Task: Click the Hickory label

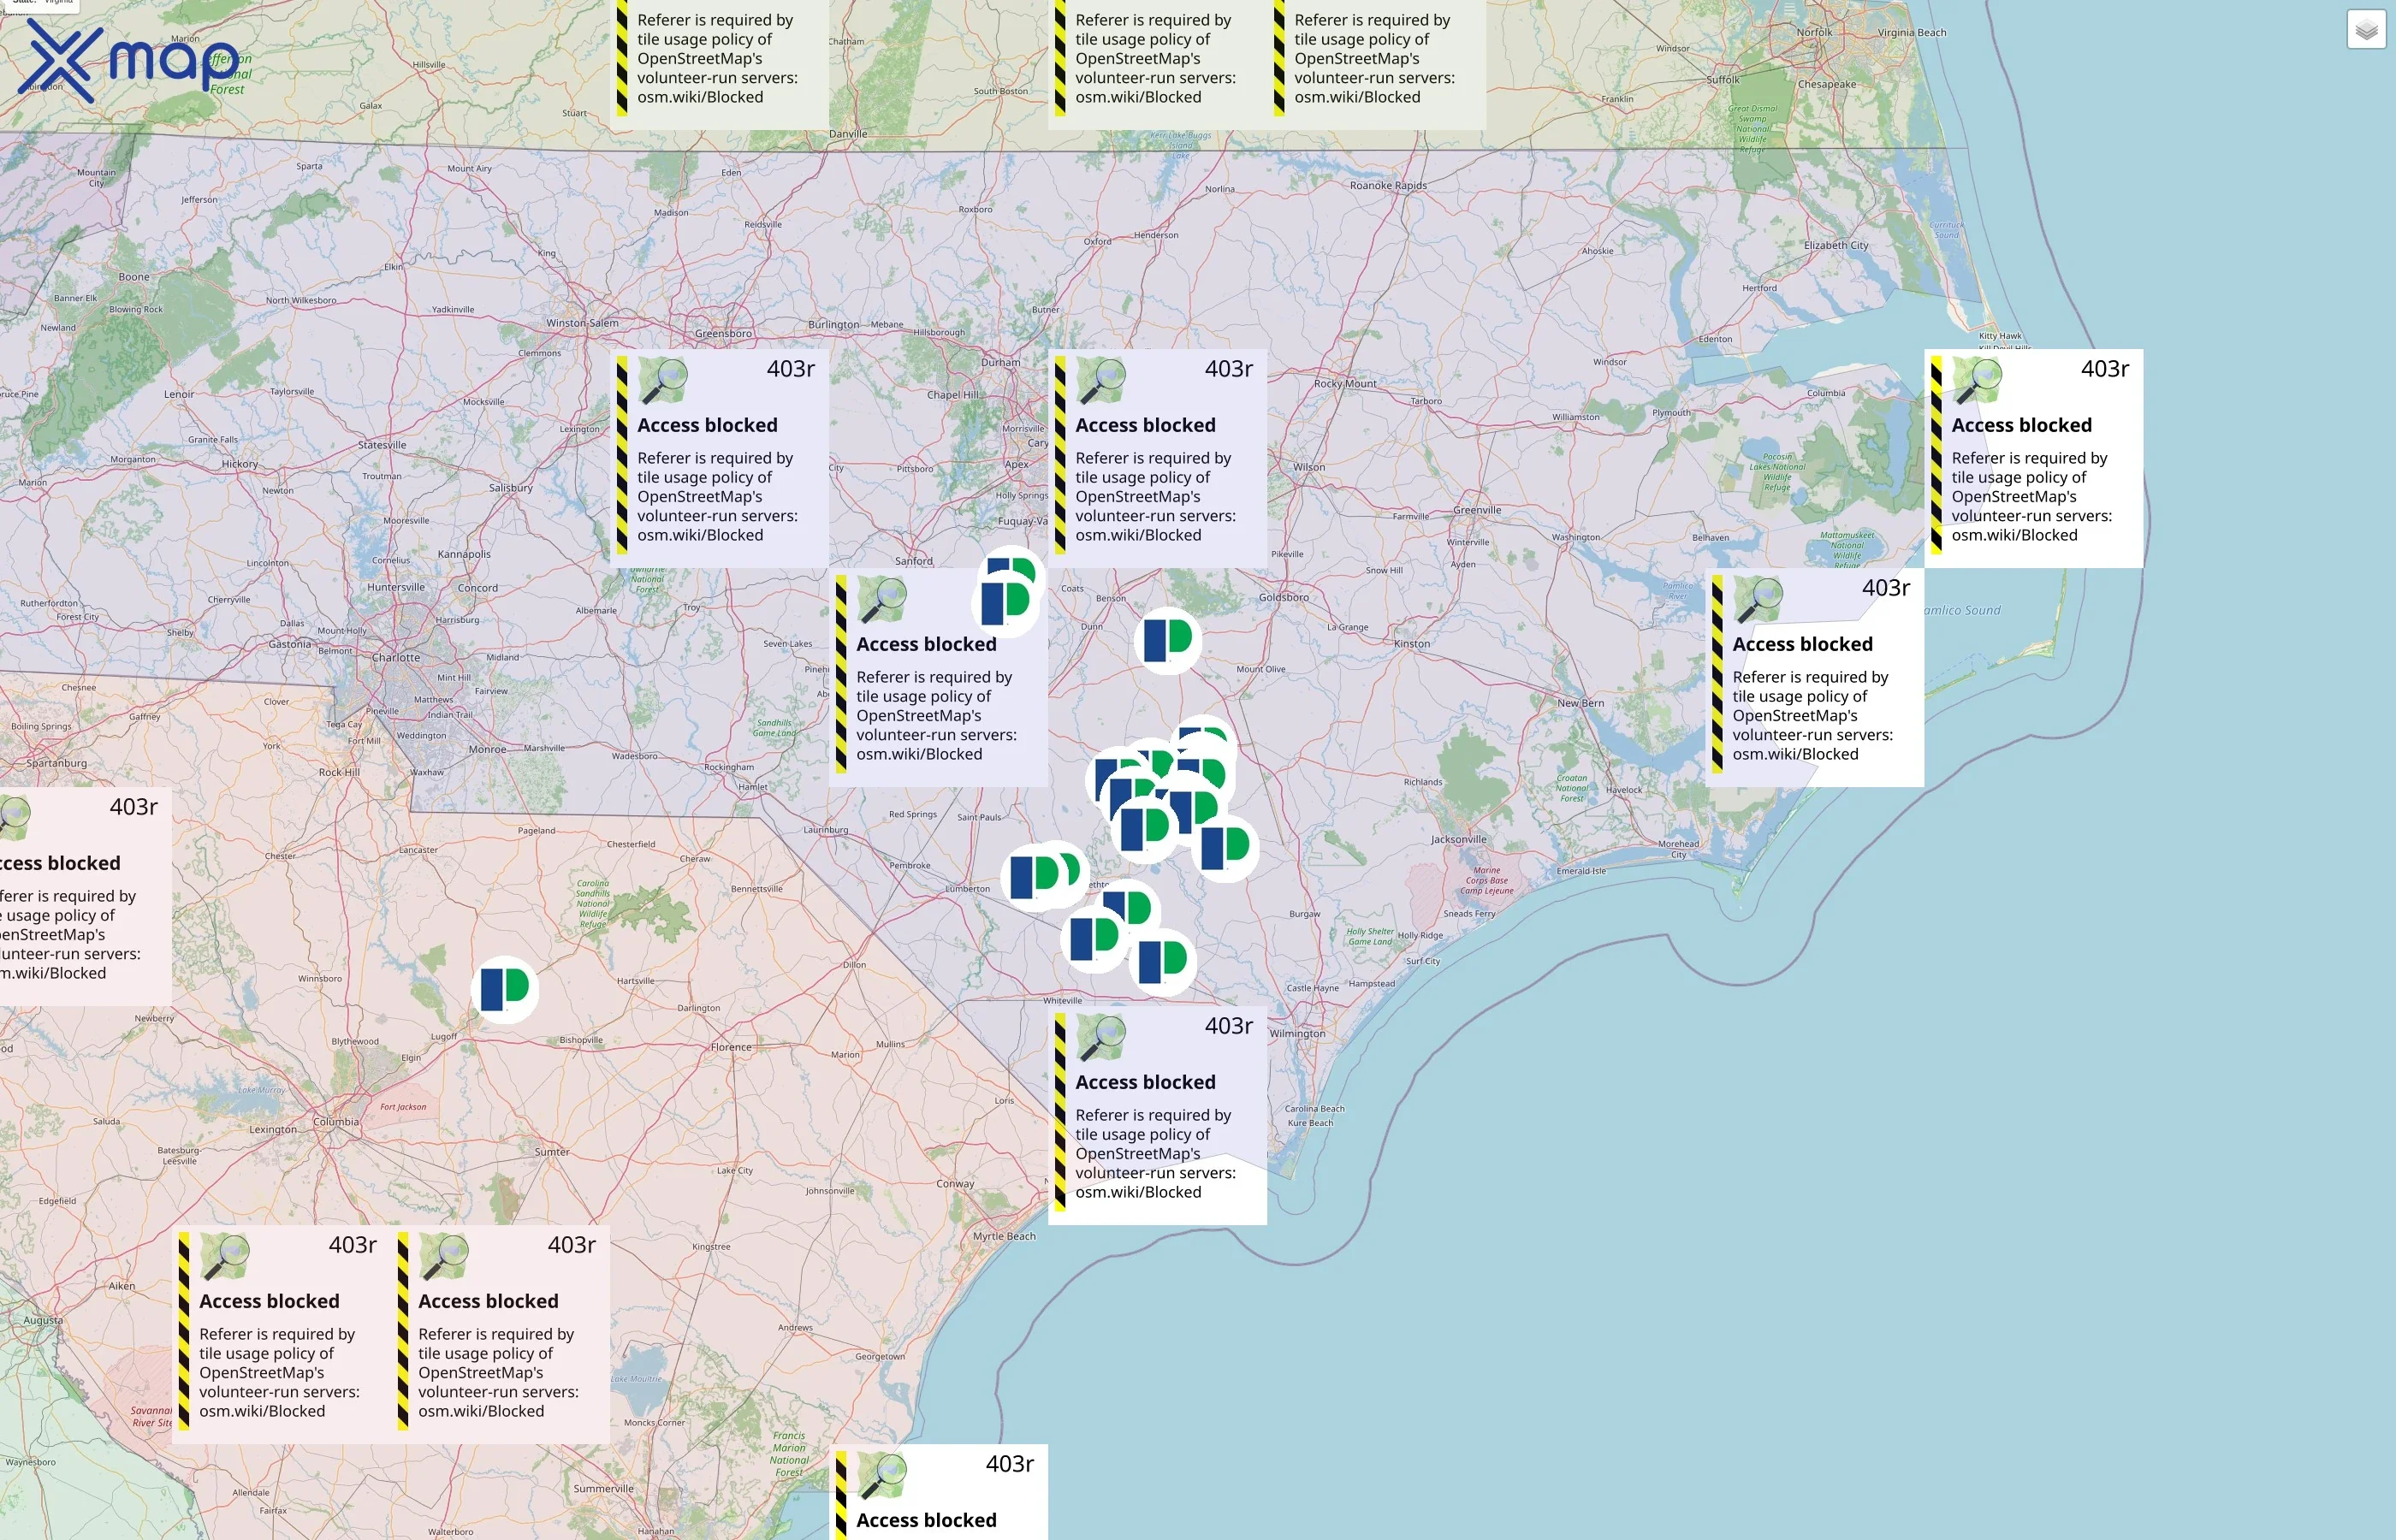Action: pos(240,464)
